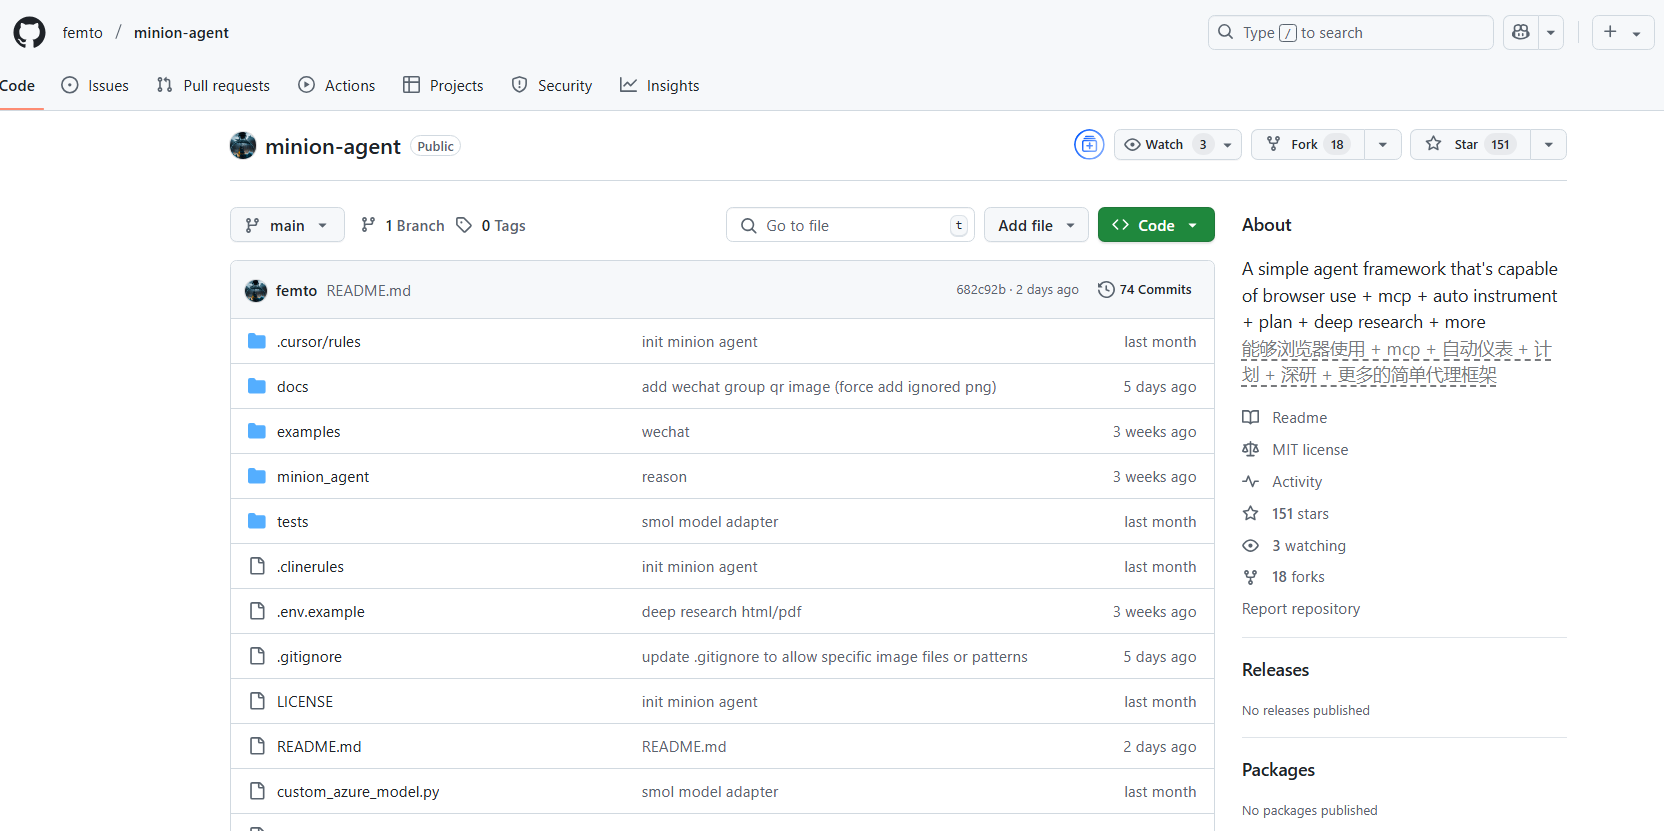Image resolution: width=1664 pixels, height=831 pixels.
Task: Open the green Code dropdown button
Action: (x=1156, y=225)
